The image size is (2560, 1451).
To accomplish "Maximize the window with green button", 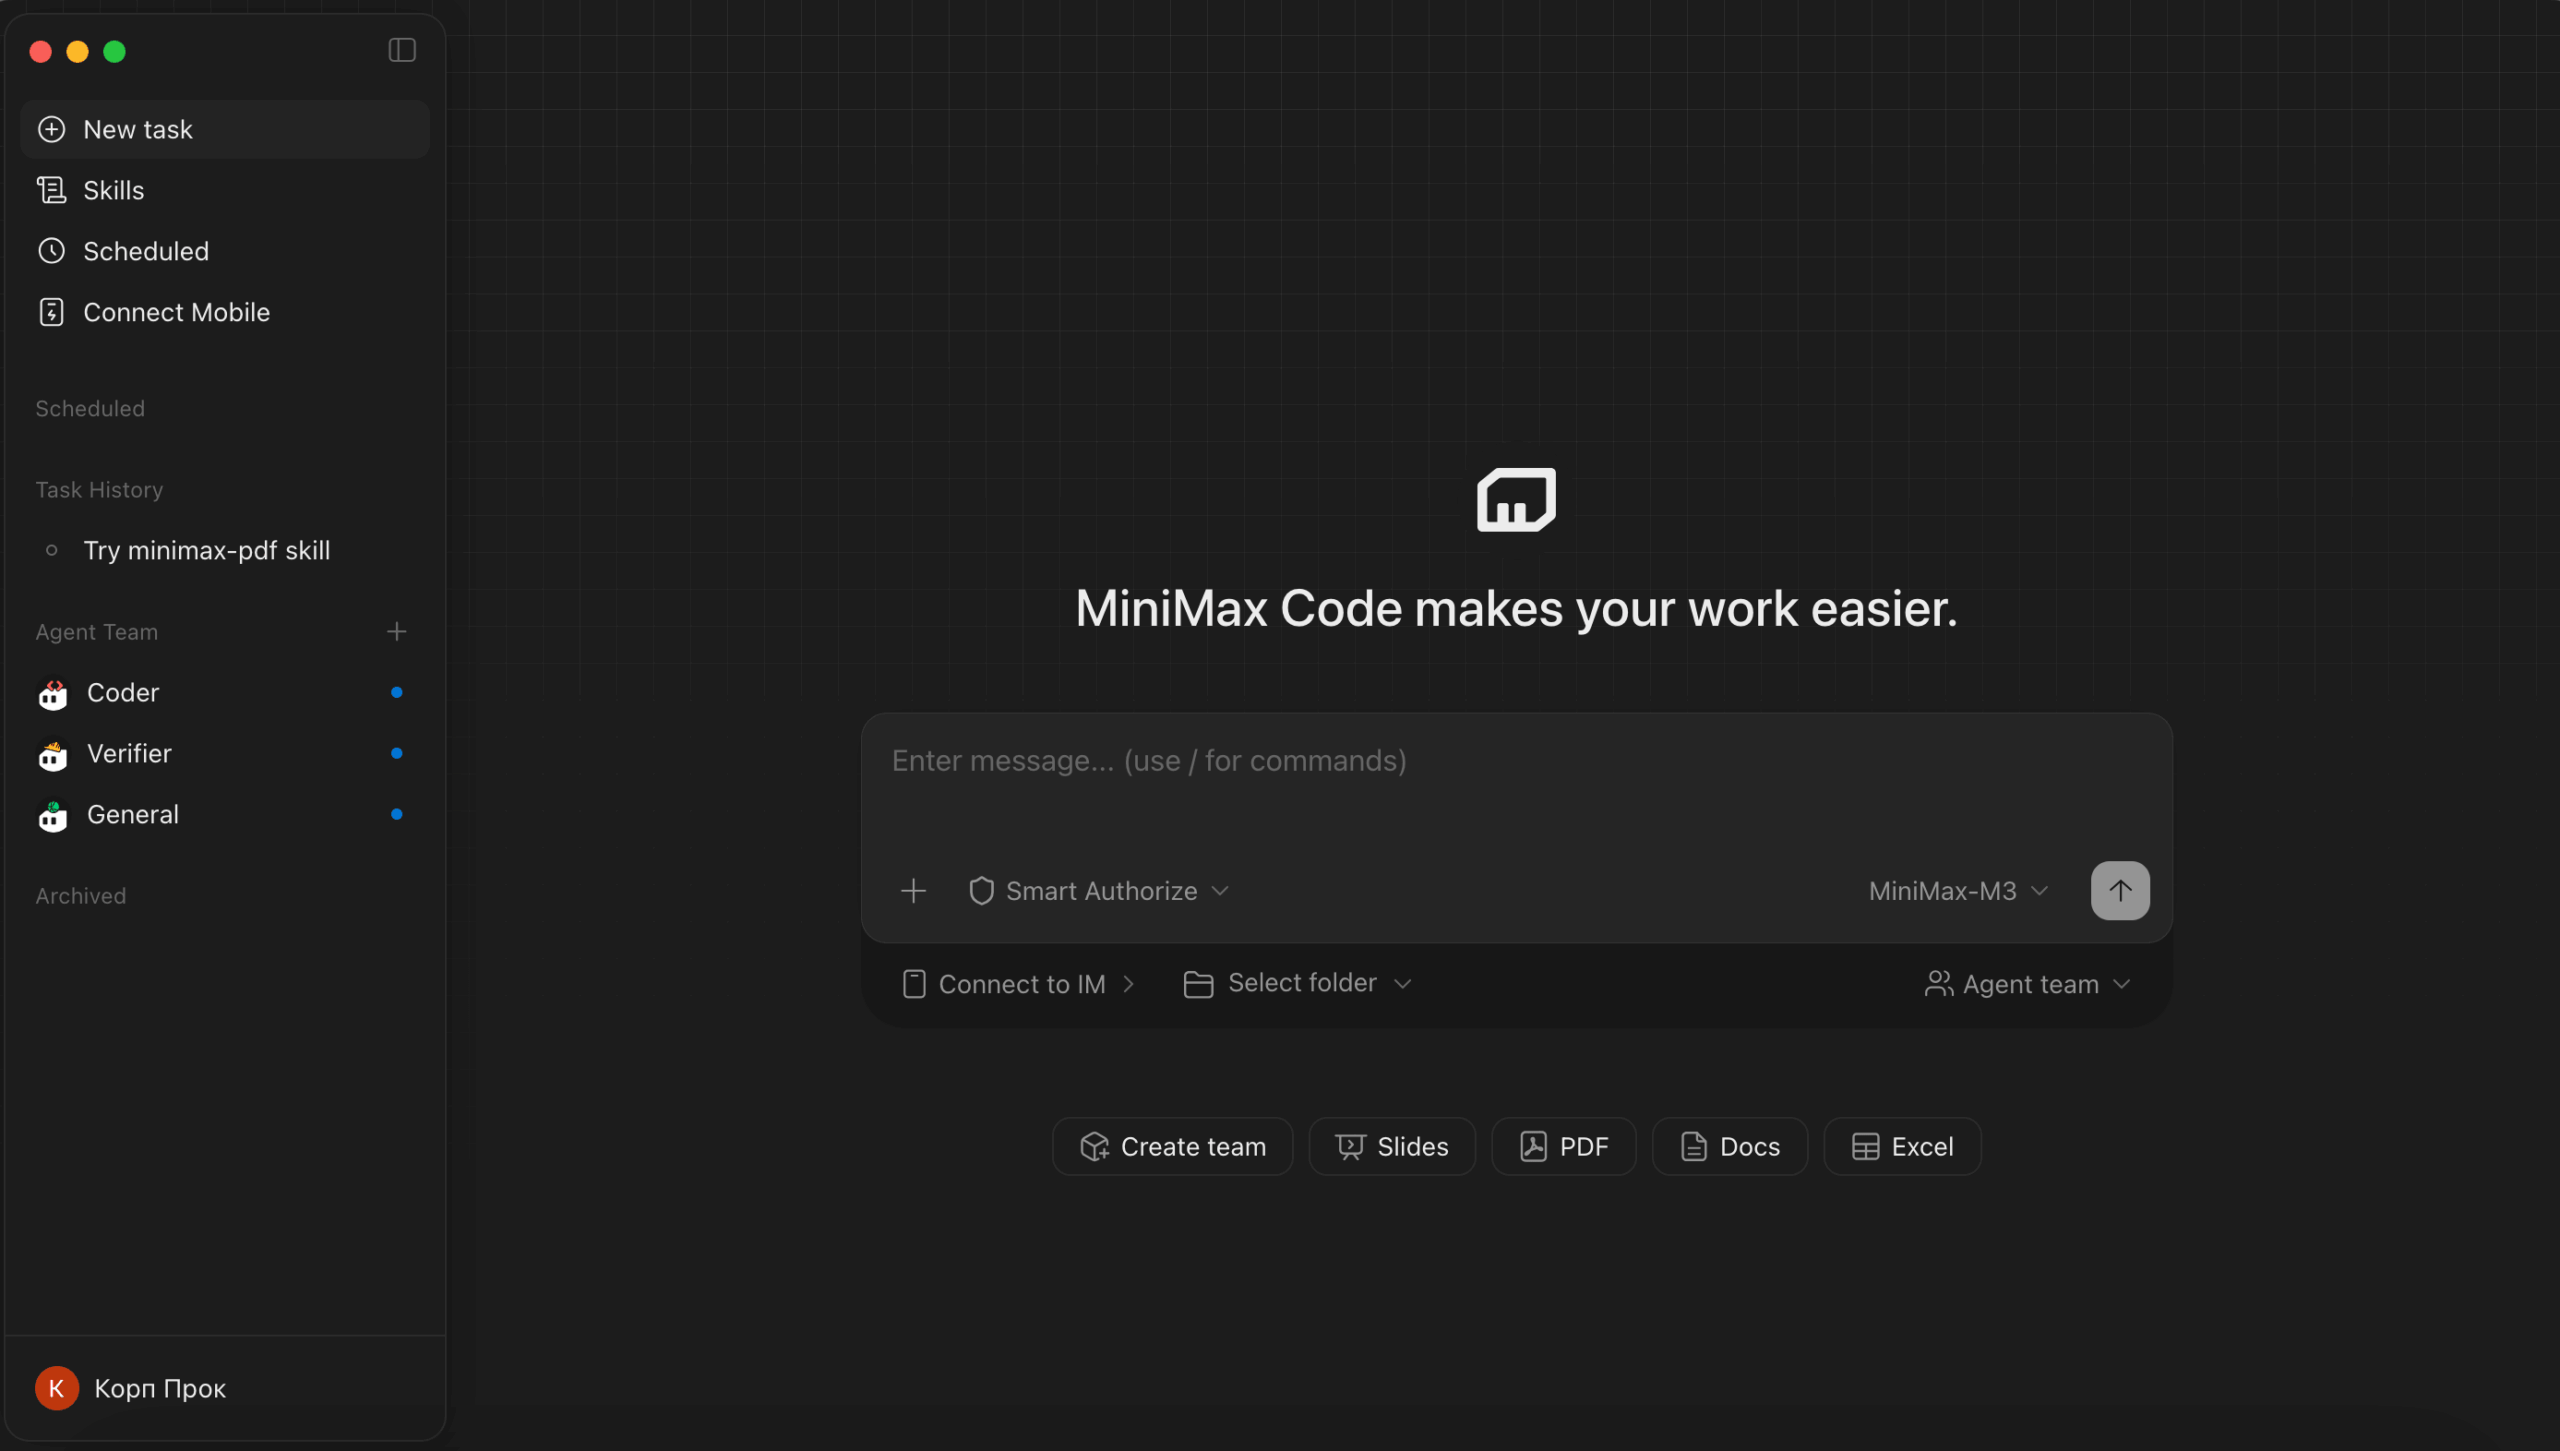I will coord(115,51).
